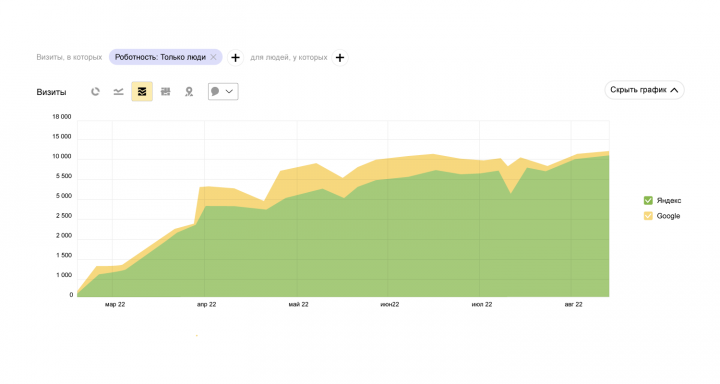720x384 pixels.
Task: Select the line chart view icon
Action: pyautogui.click(x=118, y=91)
